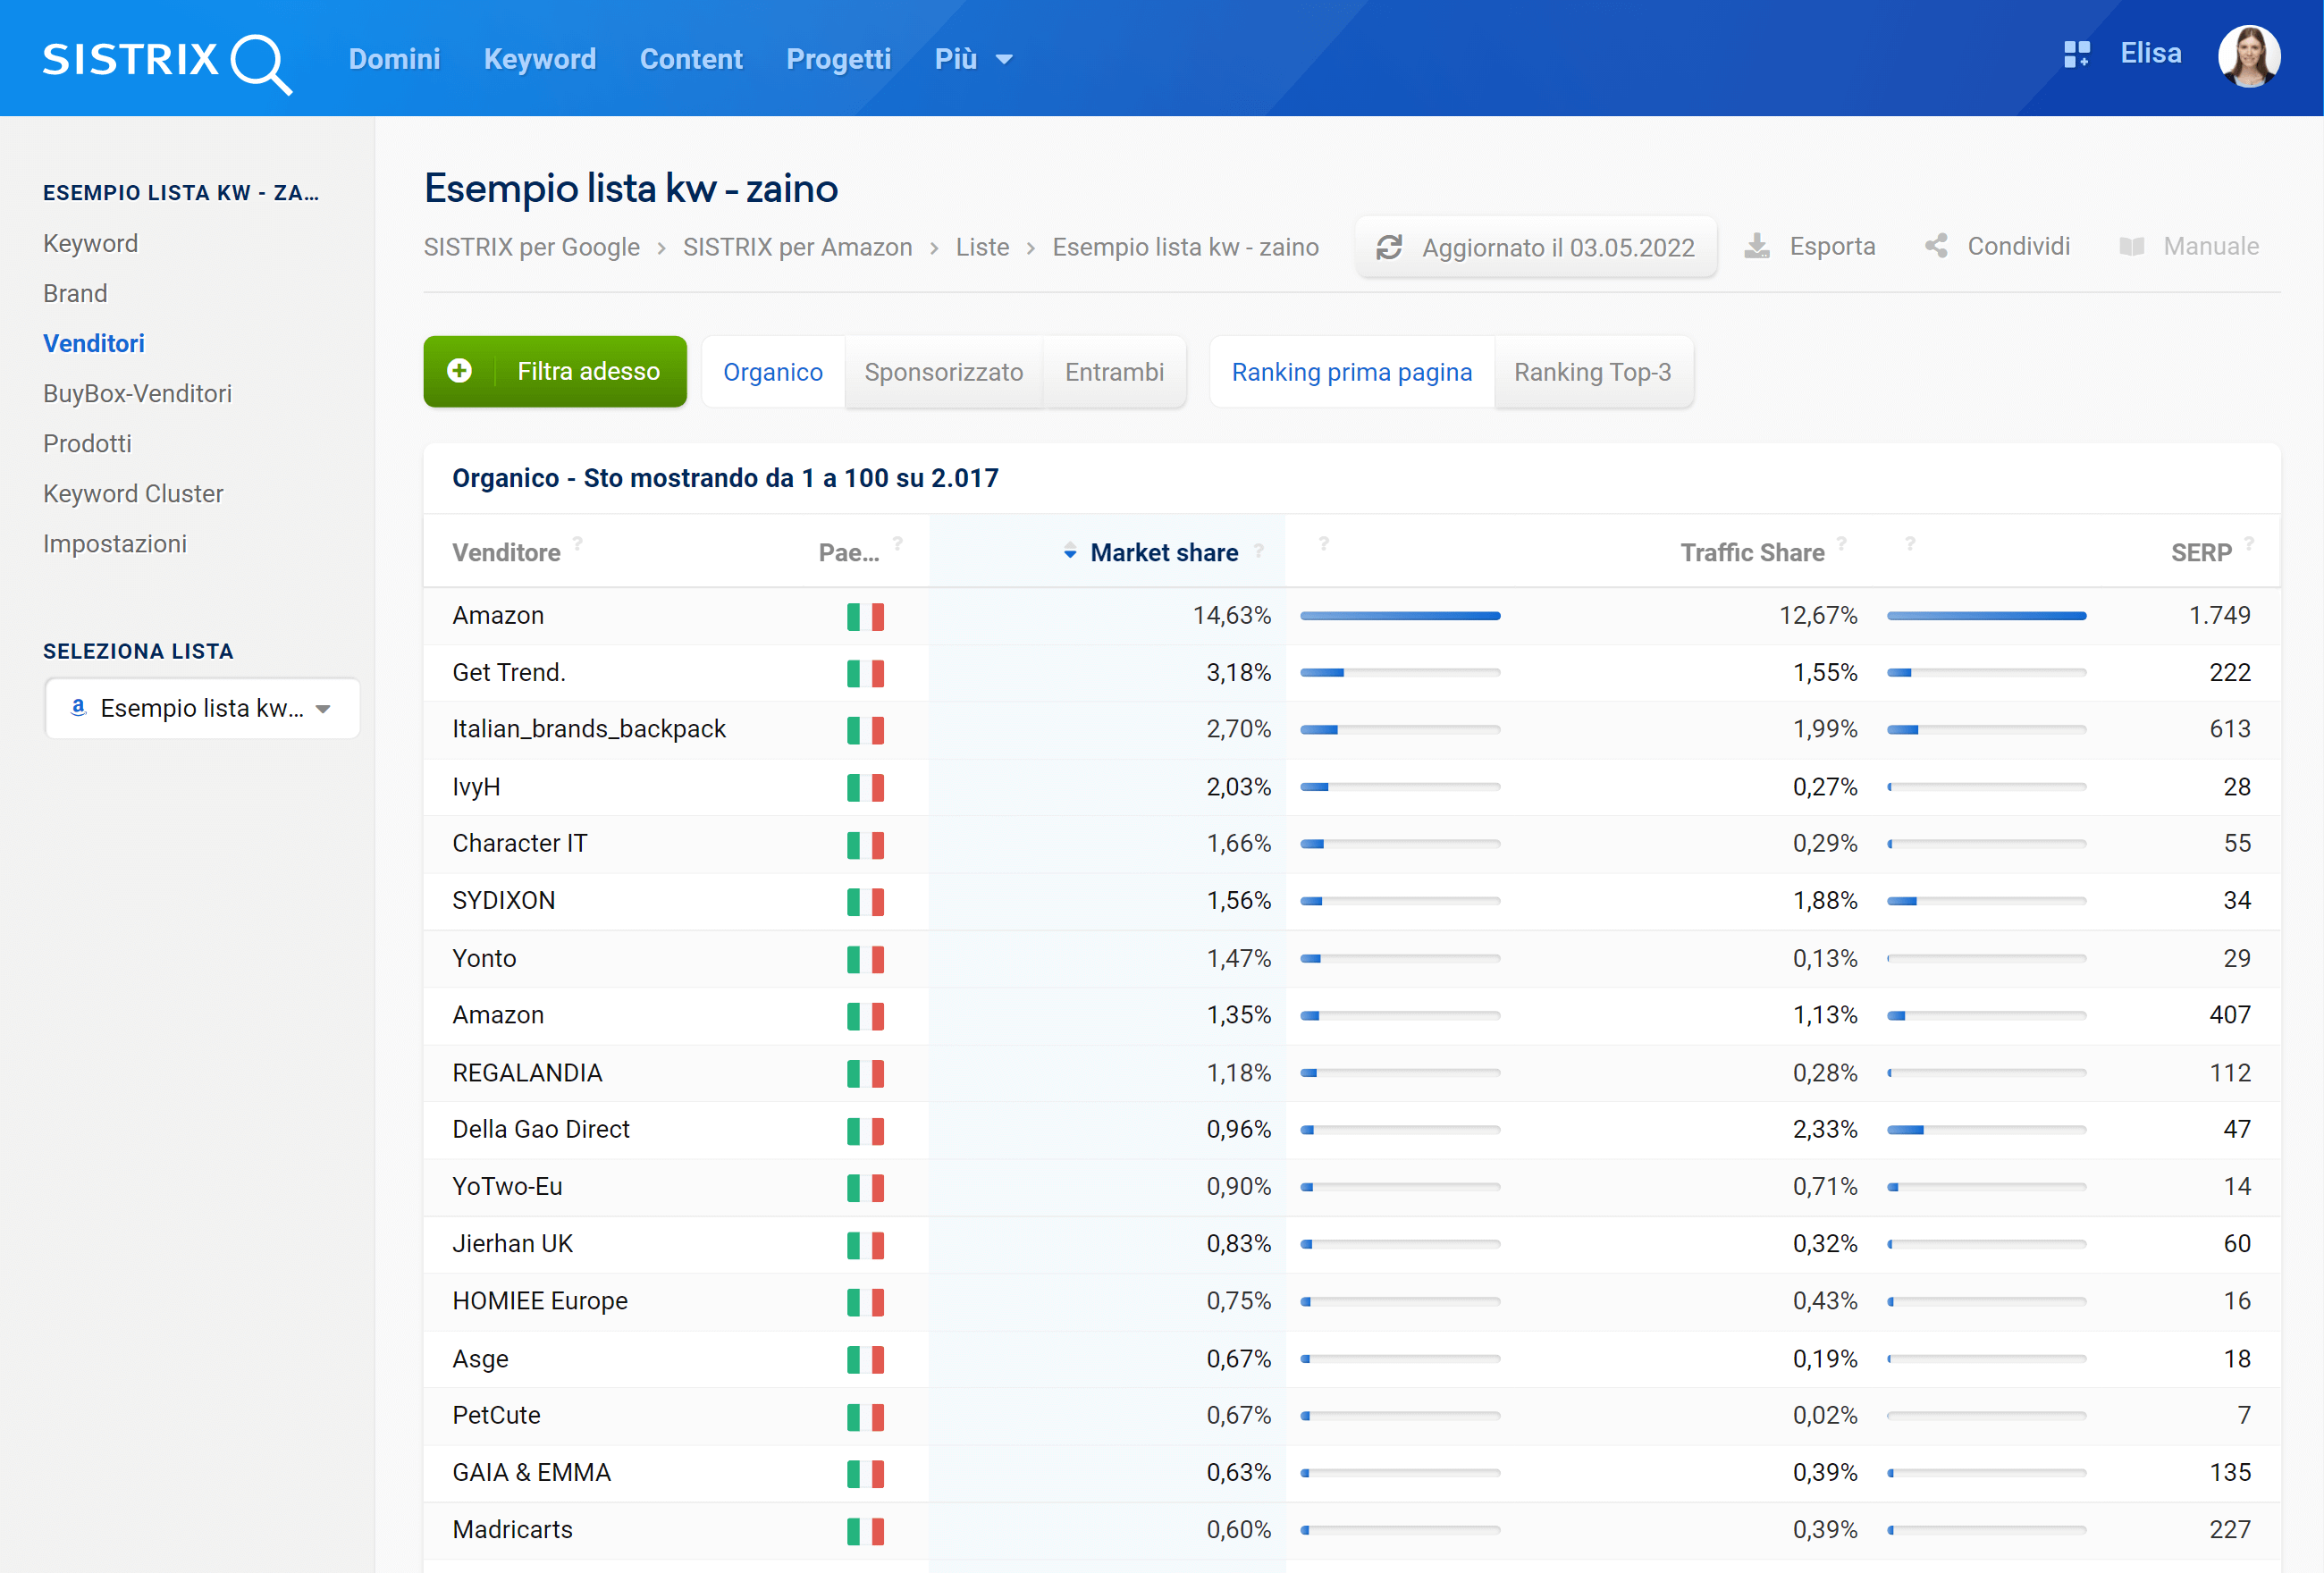Screen dimensions: 2324x1573
Task: Click help icon next to Traffic Share header
Action: 1841,544
